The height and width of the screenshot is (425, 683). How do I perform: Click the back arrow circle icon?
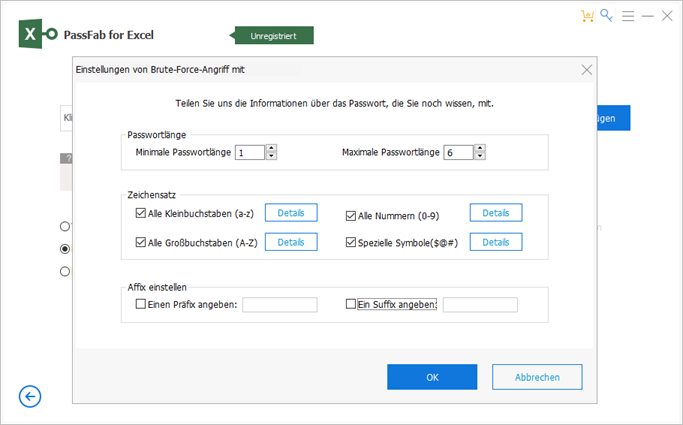tap(30, 397)
